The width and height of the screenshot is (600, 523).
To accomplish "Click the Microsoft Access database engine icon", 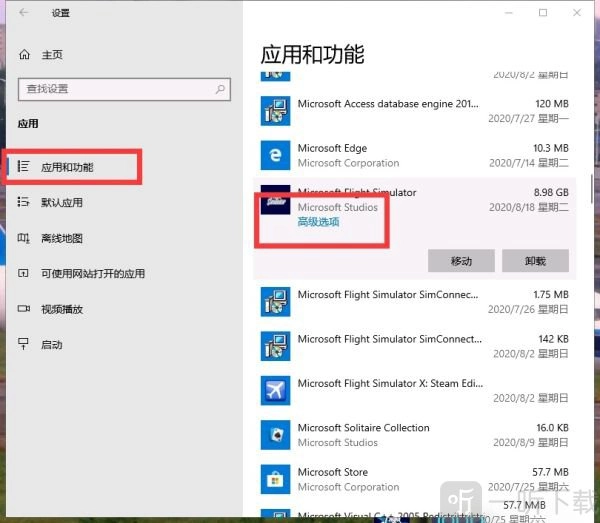I will pyautogui.click(x=274, y=110).
